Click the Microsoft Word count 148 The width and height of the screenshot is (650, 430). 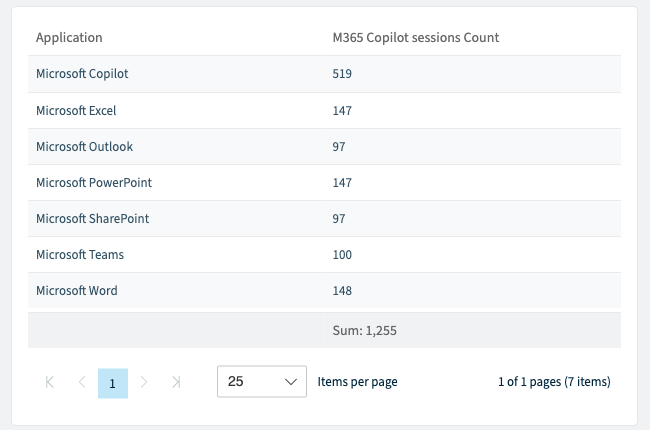click(342, 291)
